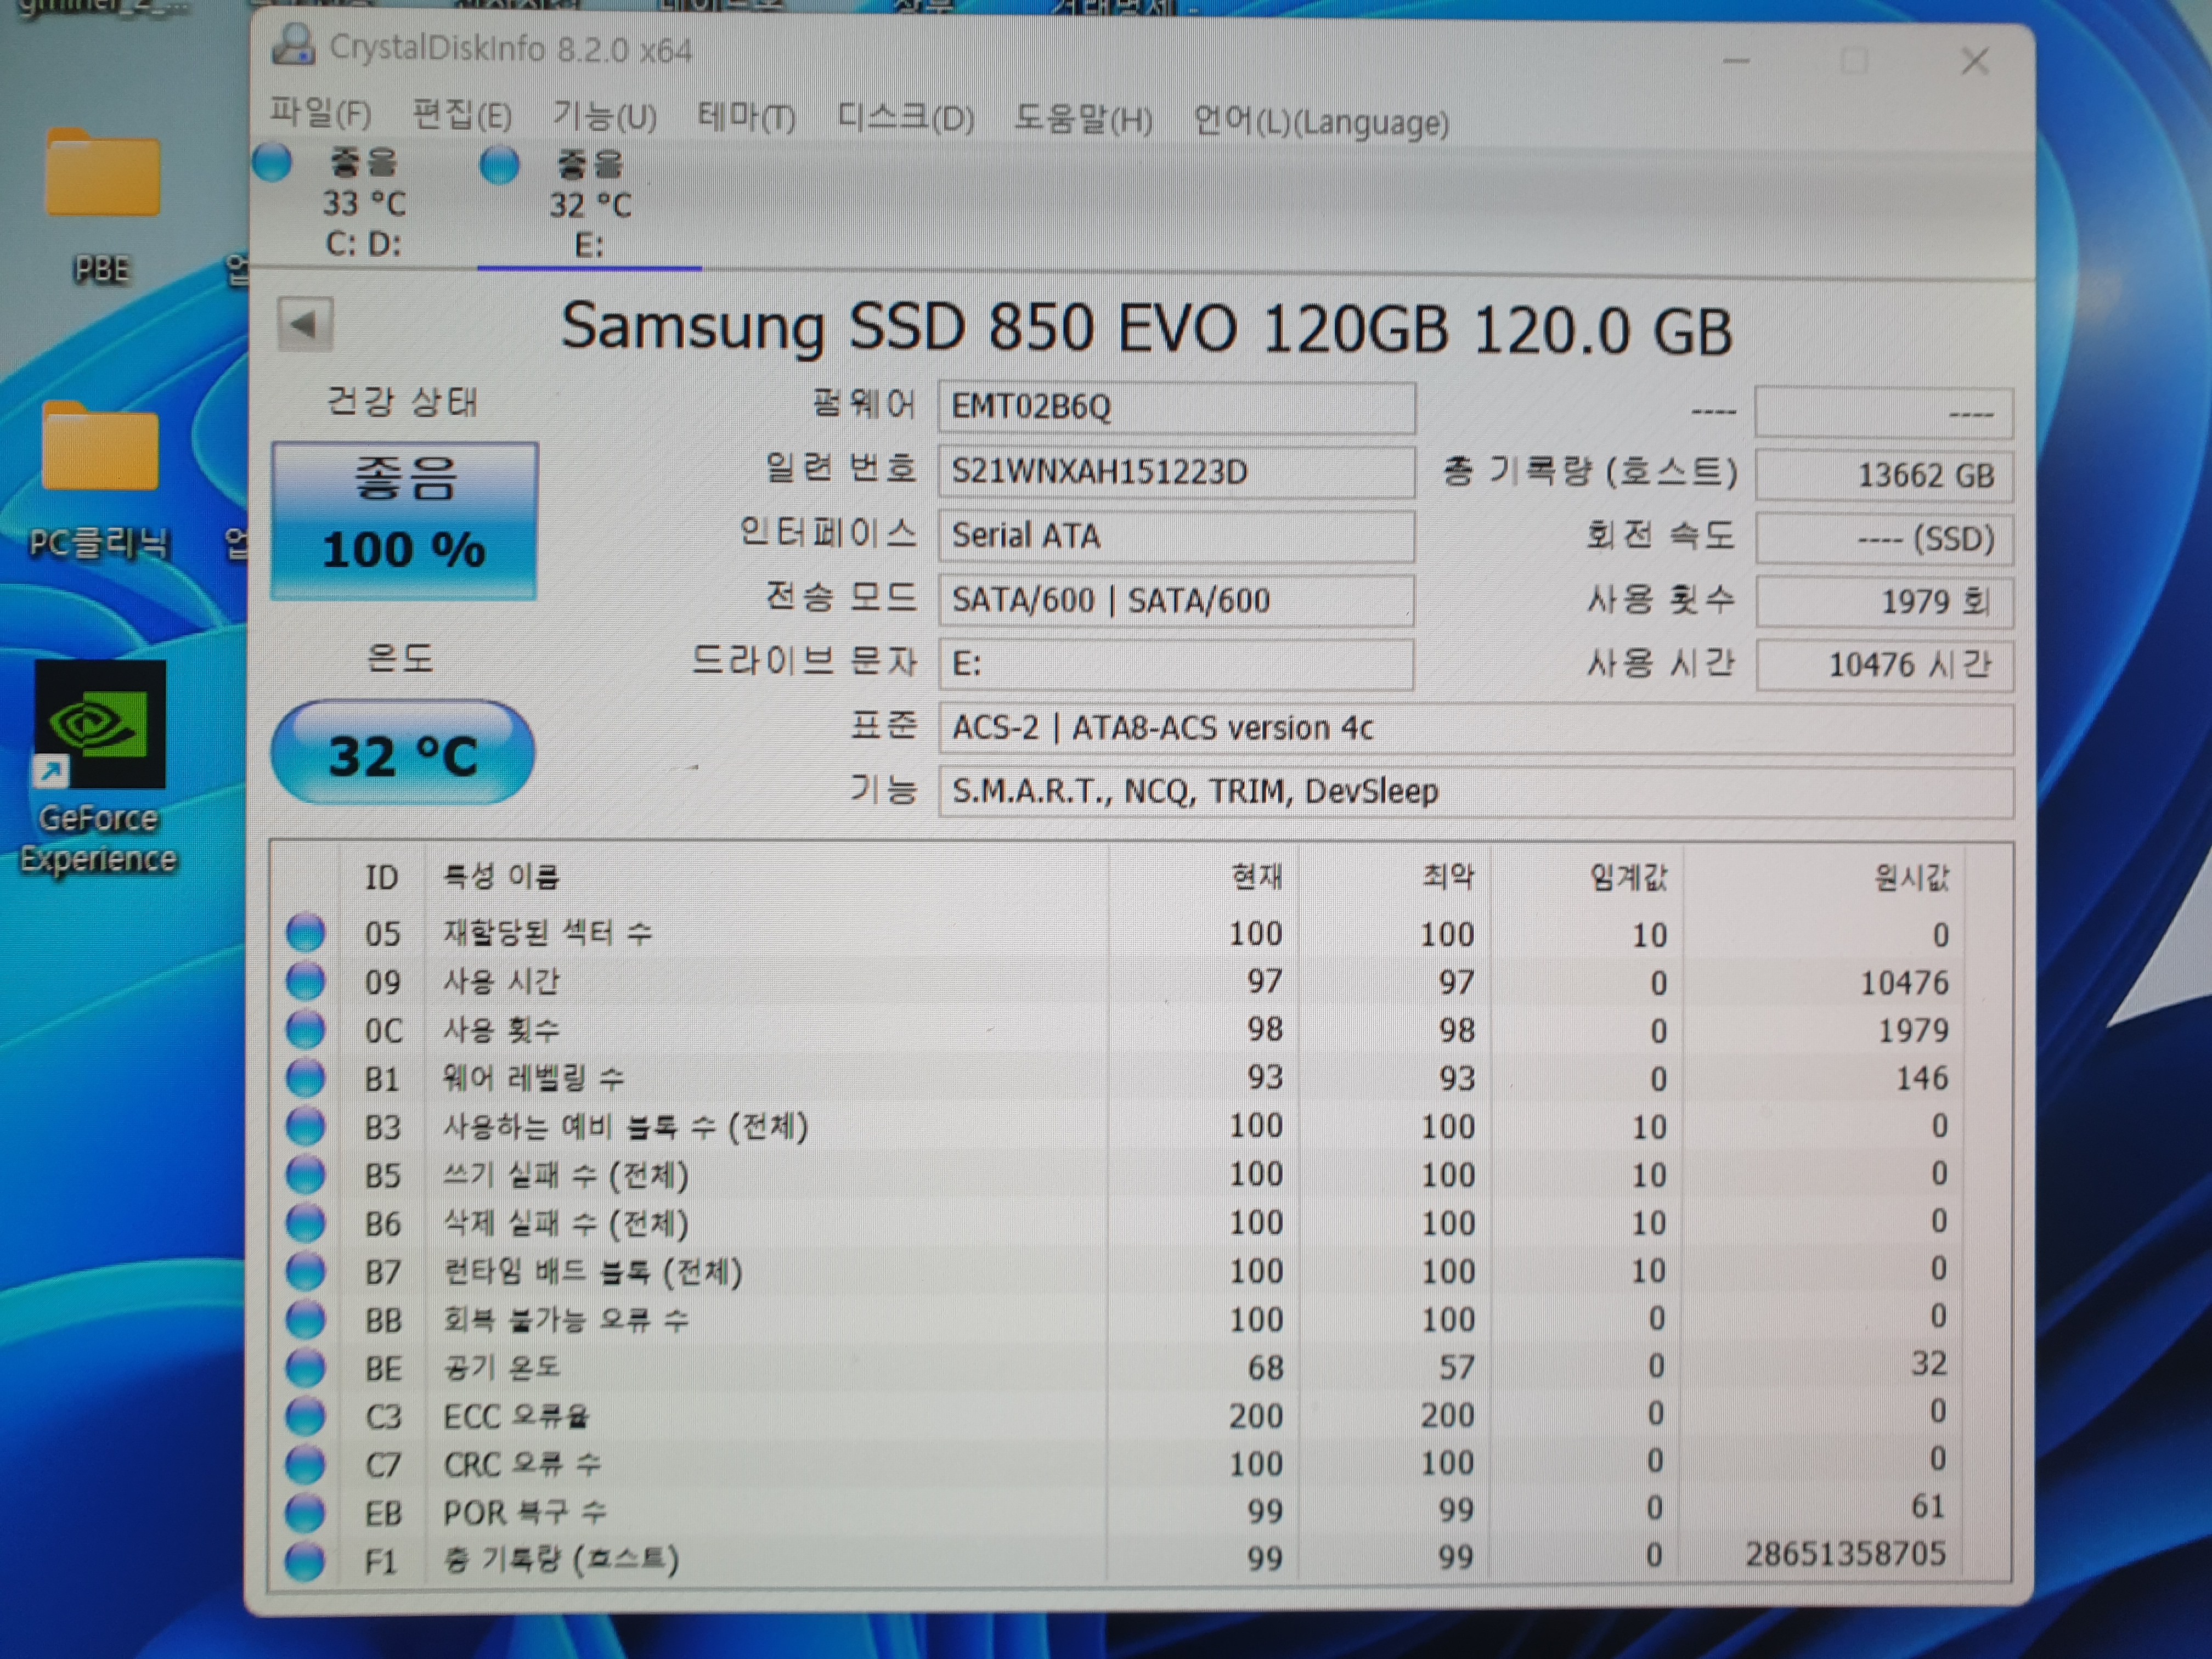Select the 사용하는 예비 블록 수 (전체) row
Screen dimensions: 2212x1659
(x=1140, y=1126)
